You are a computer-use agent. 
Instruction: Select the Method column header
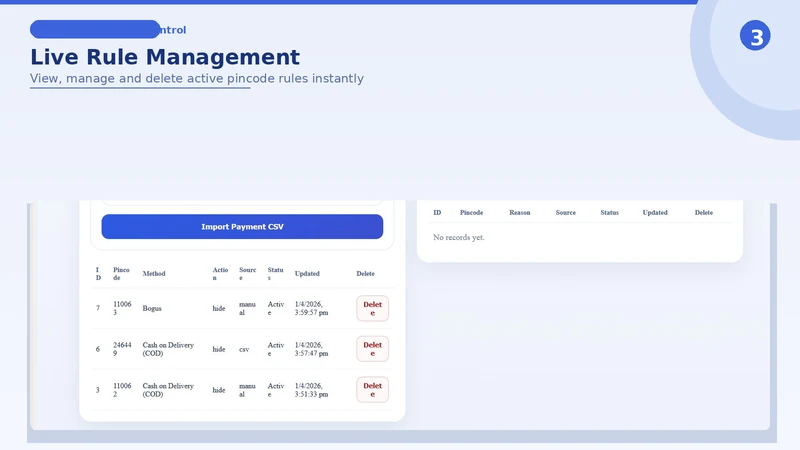154,273
